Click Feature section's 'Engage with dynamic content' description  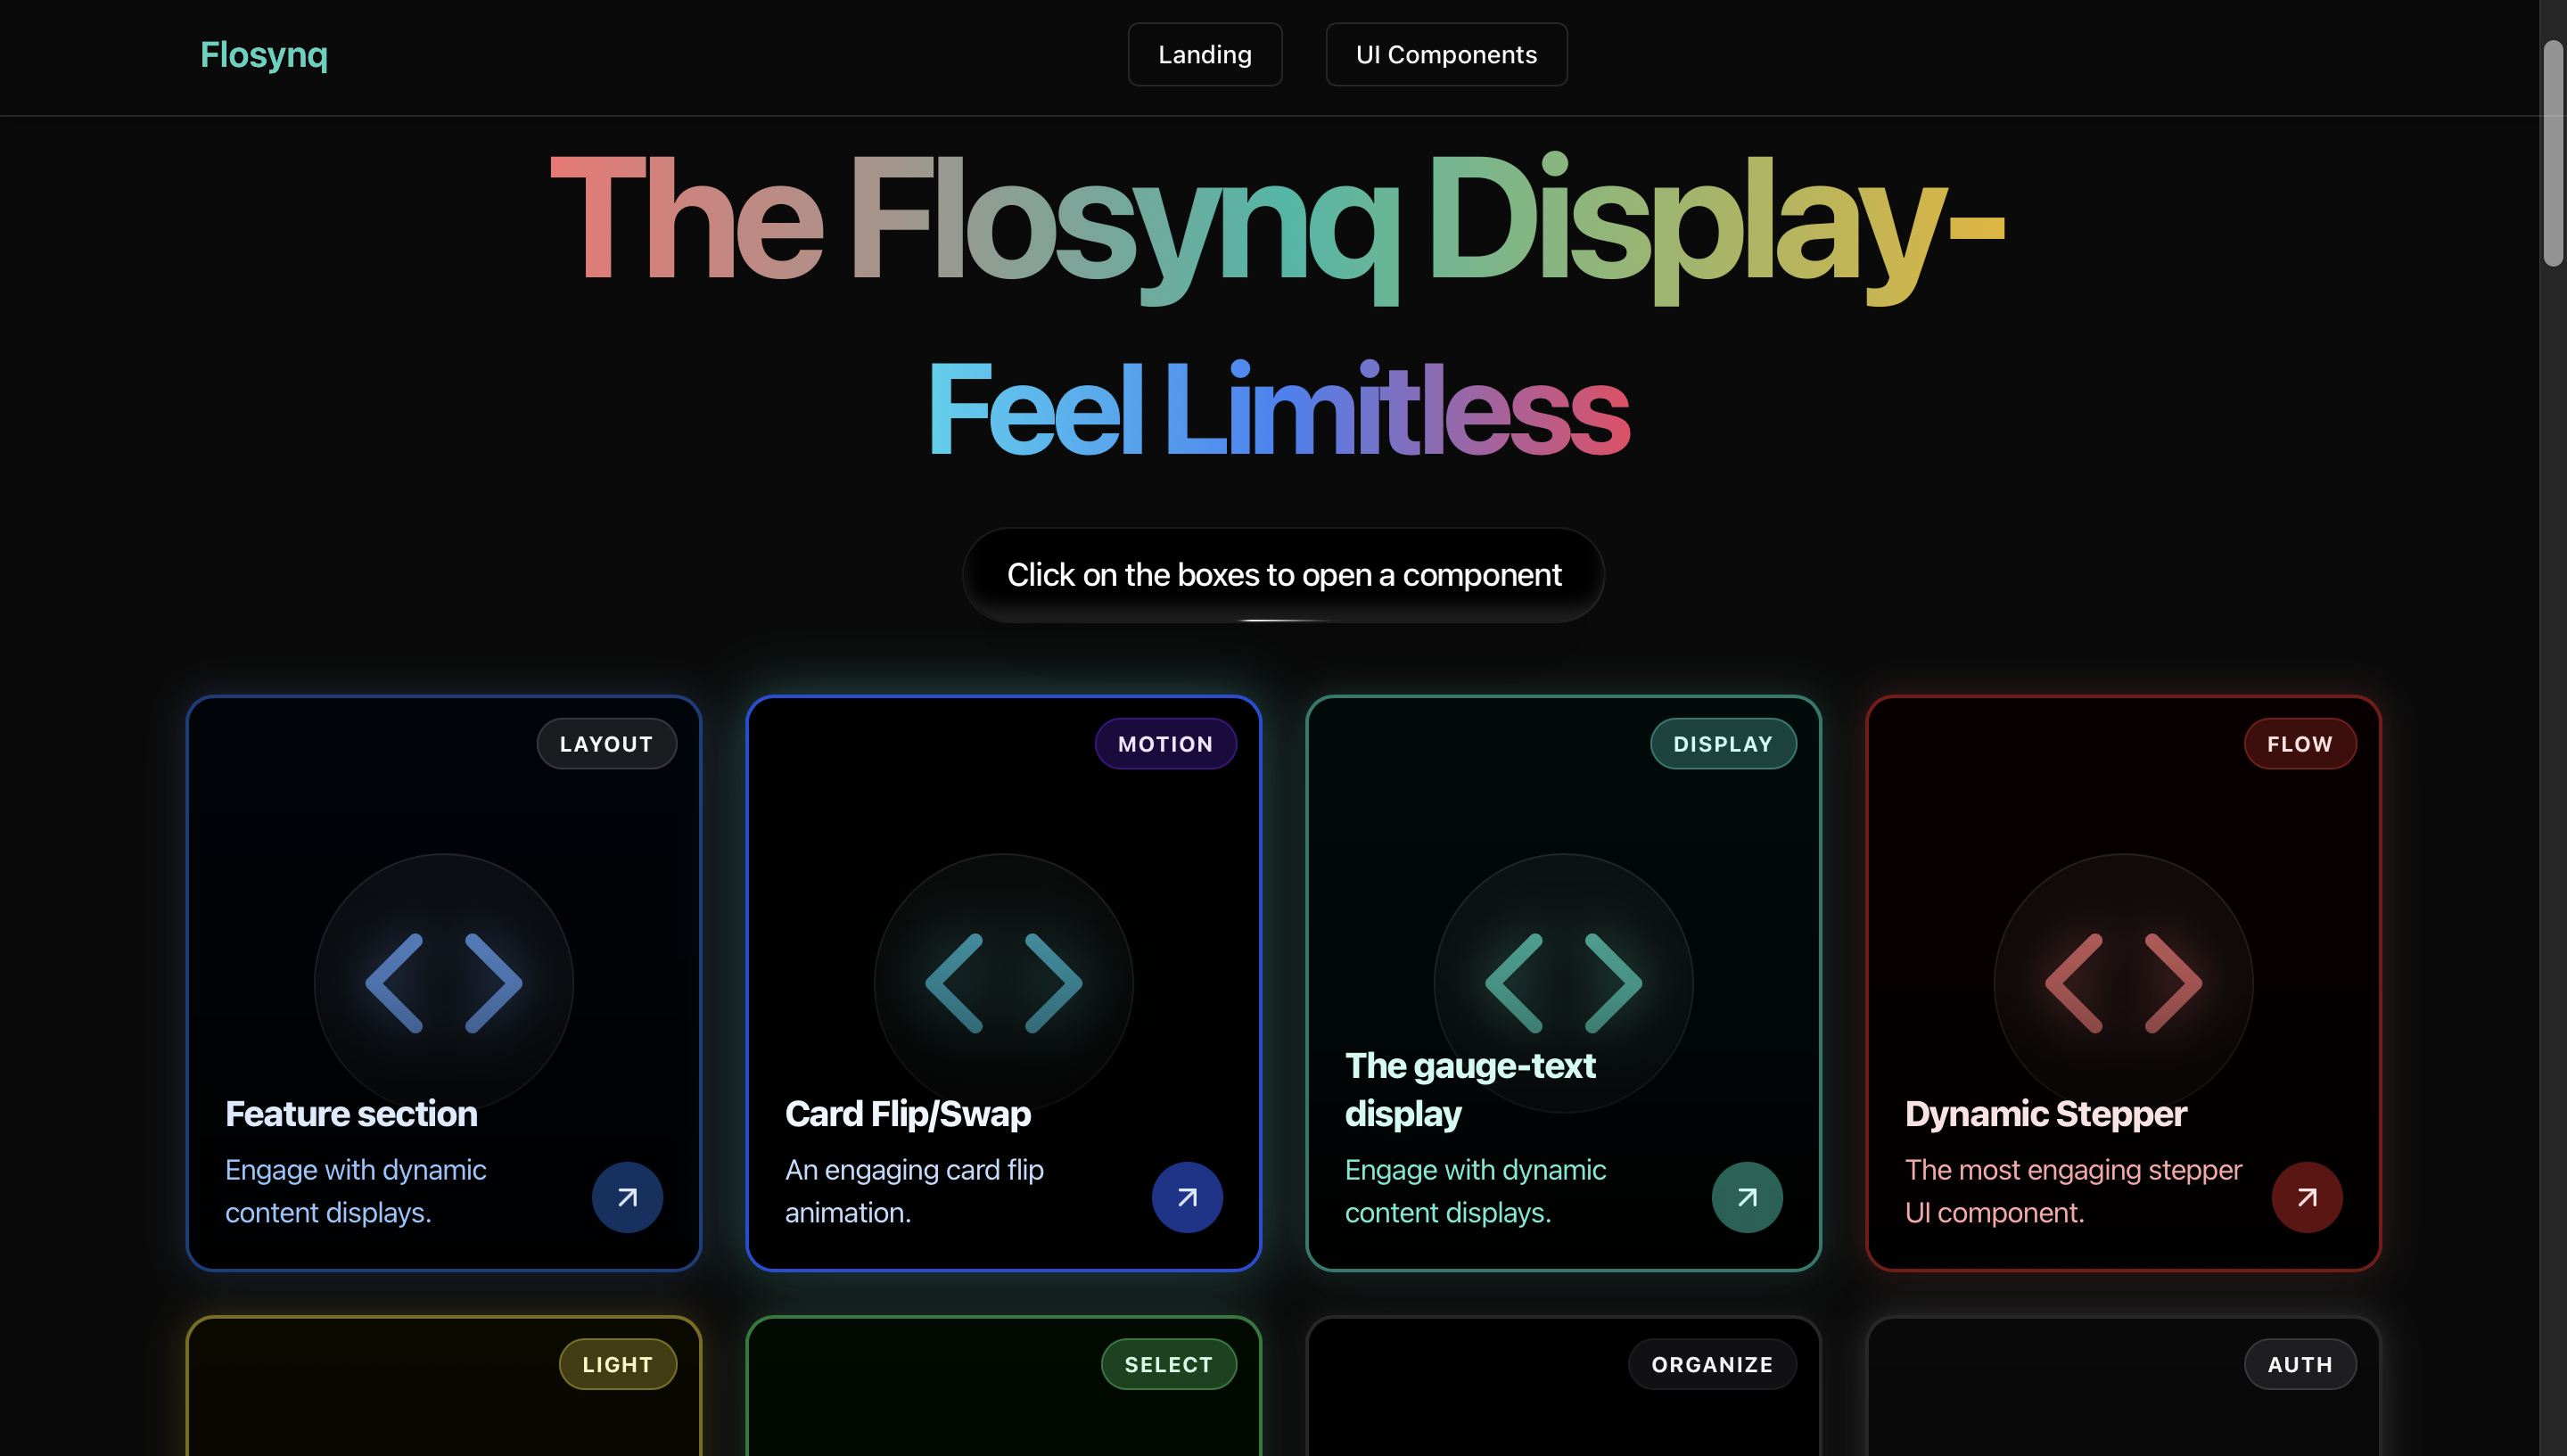355,1191
